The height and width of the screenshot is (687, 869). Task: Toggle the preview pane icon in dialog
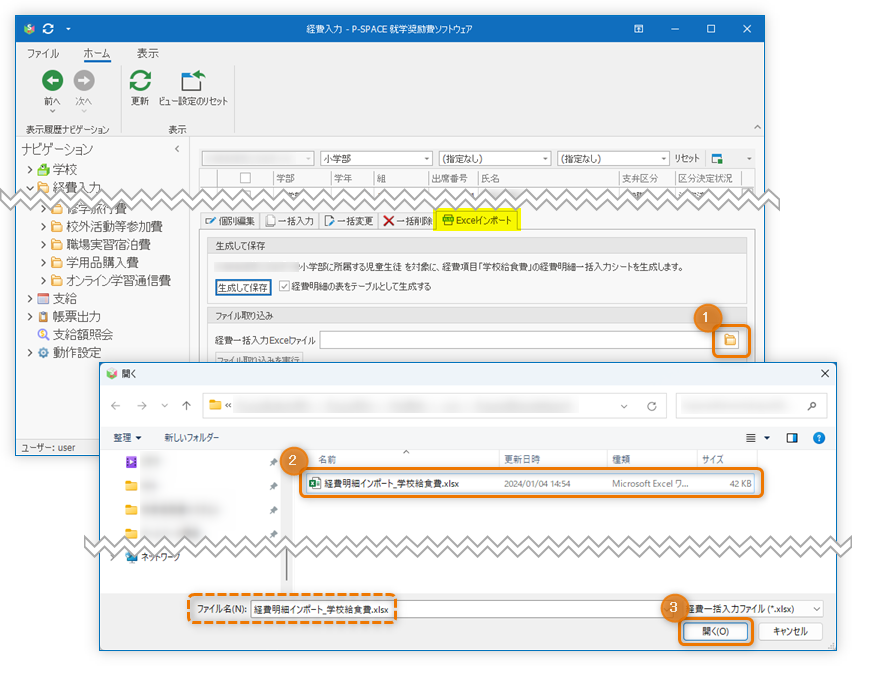[x=791, y=438]
